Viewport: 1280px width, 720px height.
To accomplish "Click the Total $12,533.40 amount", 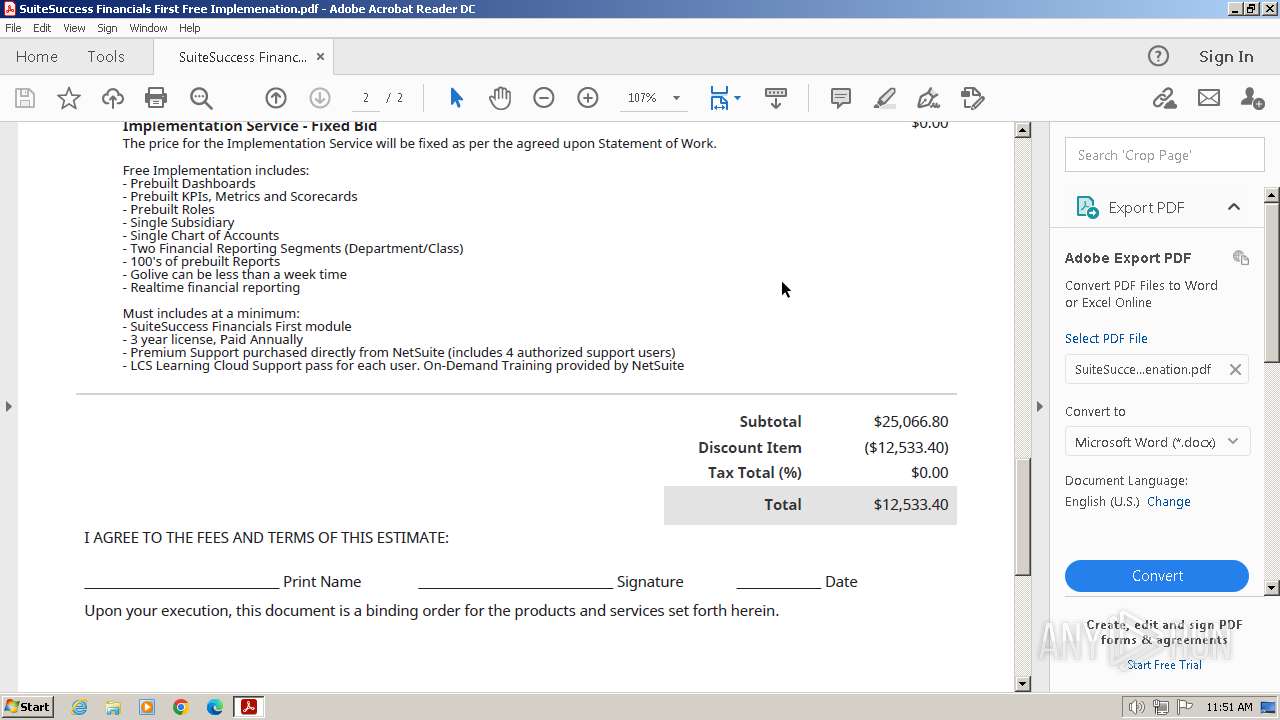I will 911,505.
